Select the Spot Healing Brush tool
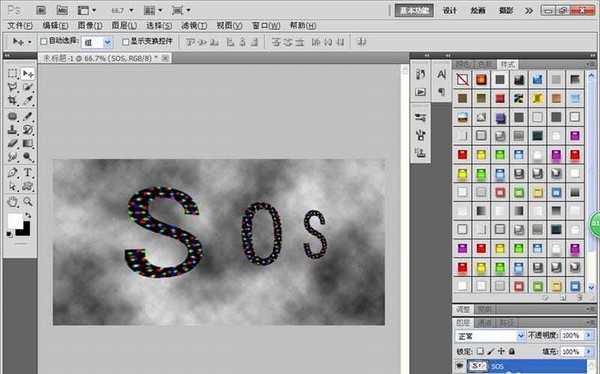 pyautogui.click(x=13, y=116)
